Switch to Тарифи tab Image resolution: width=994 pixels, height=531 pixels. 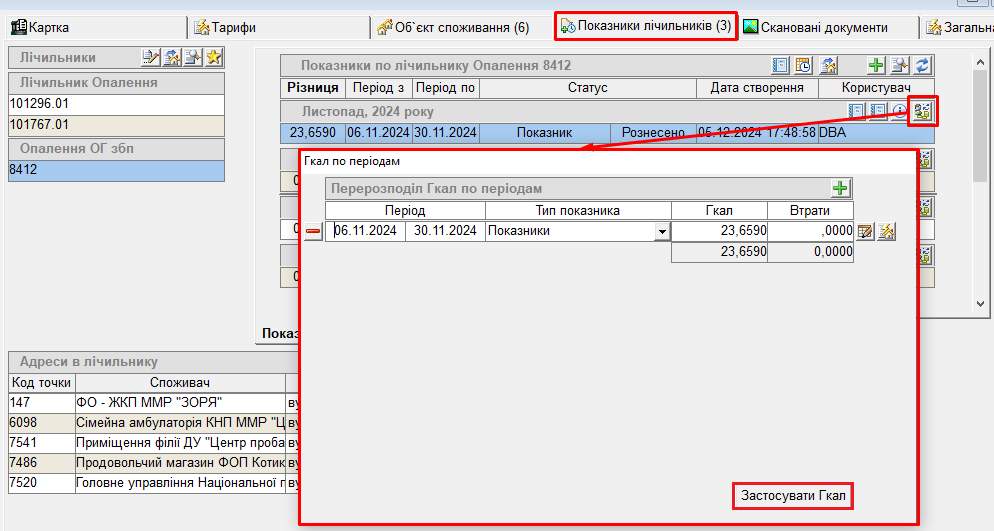(x=230, y=27)
